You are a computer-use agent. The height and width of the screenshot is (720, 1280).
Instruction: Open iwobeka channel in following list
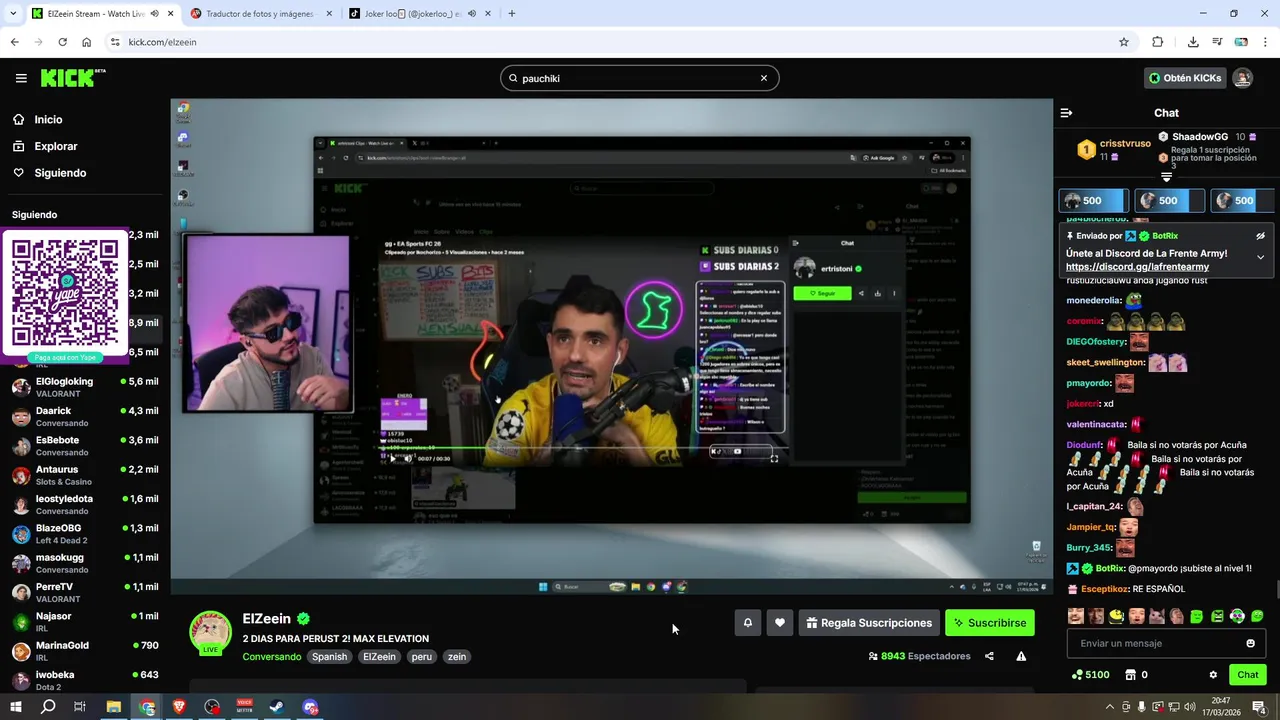point(85,680)
